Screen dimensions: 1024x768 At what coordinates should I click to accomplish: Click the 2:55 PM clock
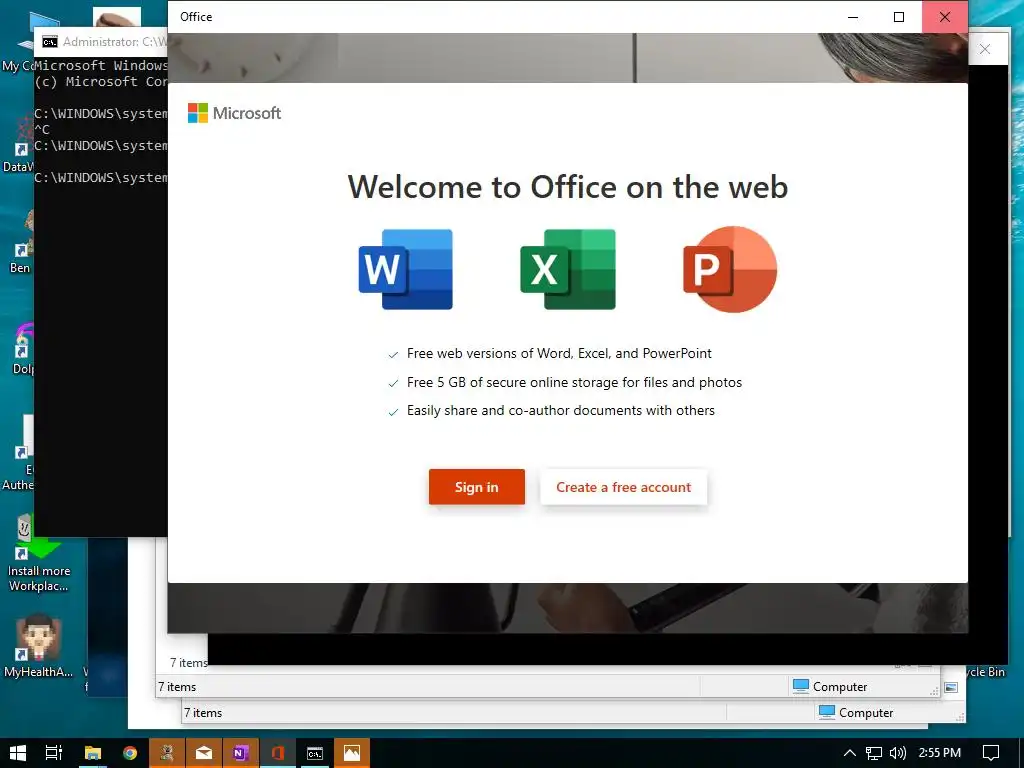[x=940, y=753]
